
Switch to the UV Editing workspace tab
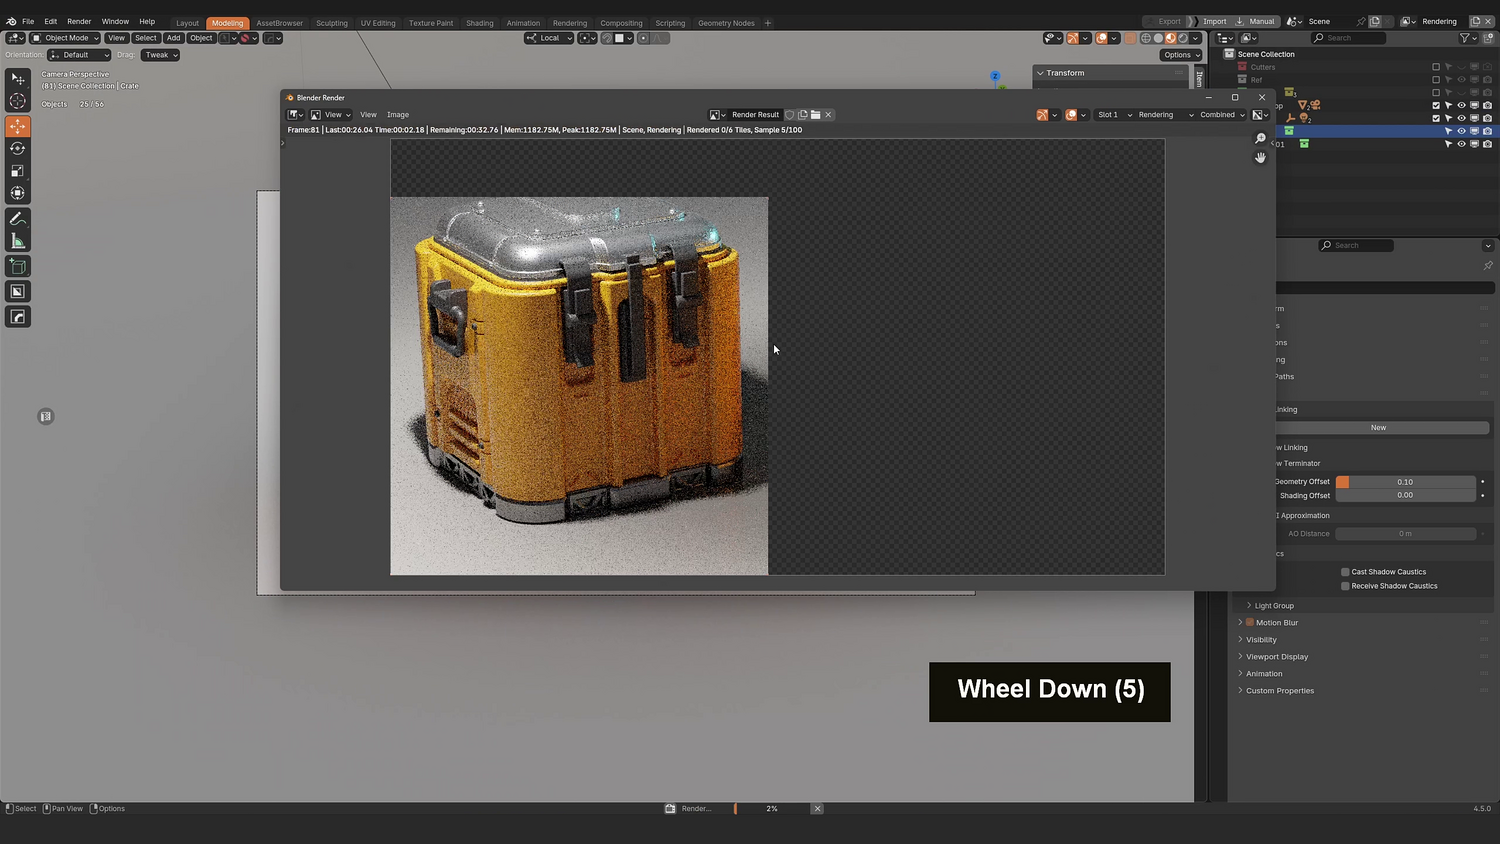click(378, 23)
